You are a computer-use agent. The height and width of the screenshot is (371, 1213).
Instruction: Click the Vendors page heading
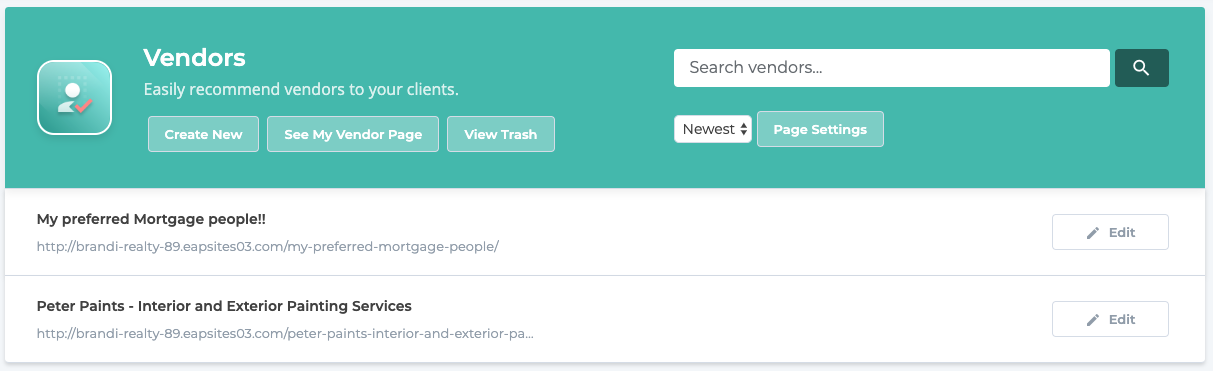(x=195, y=57)
